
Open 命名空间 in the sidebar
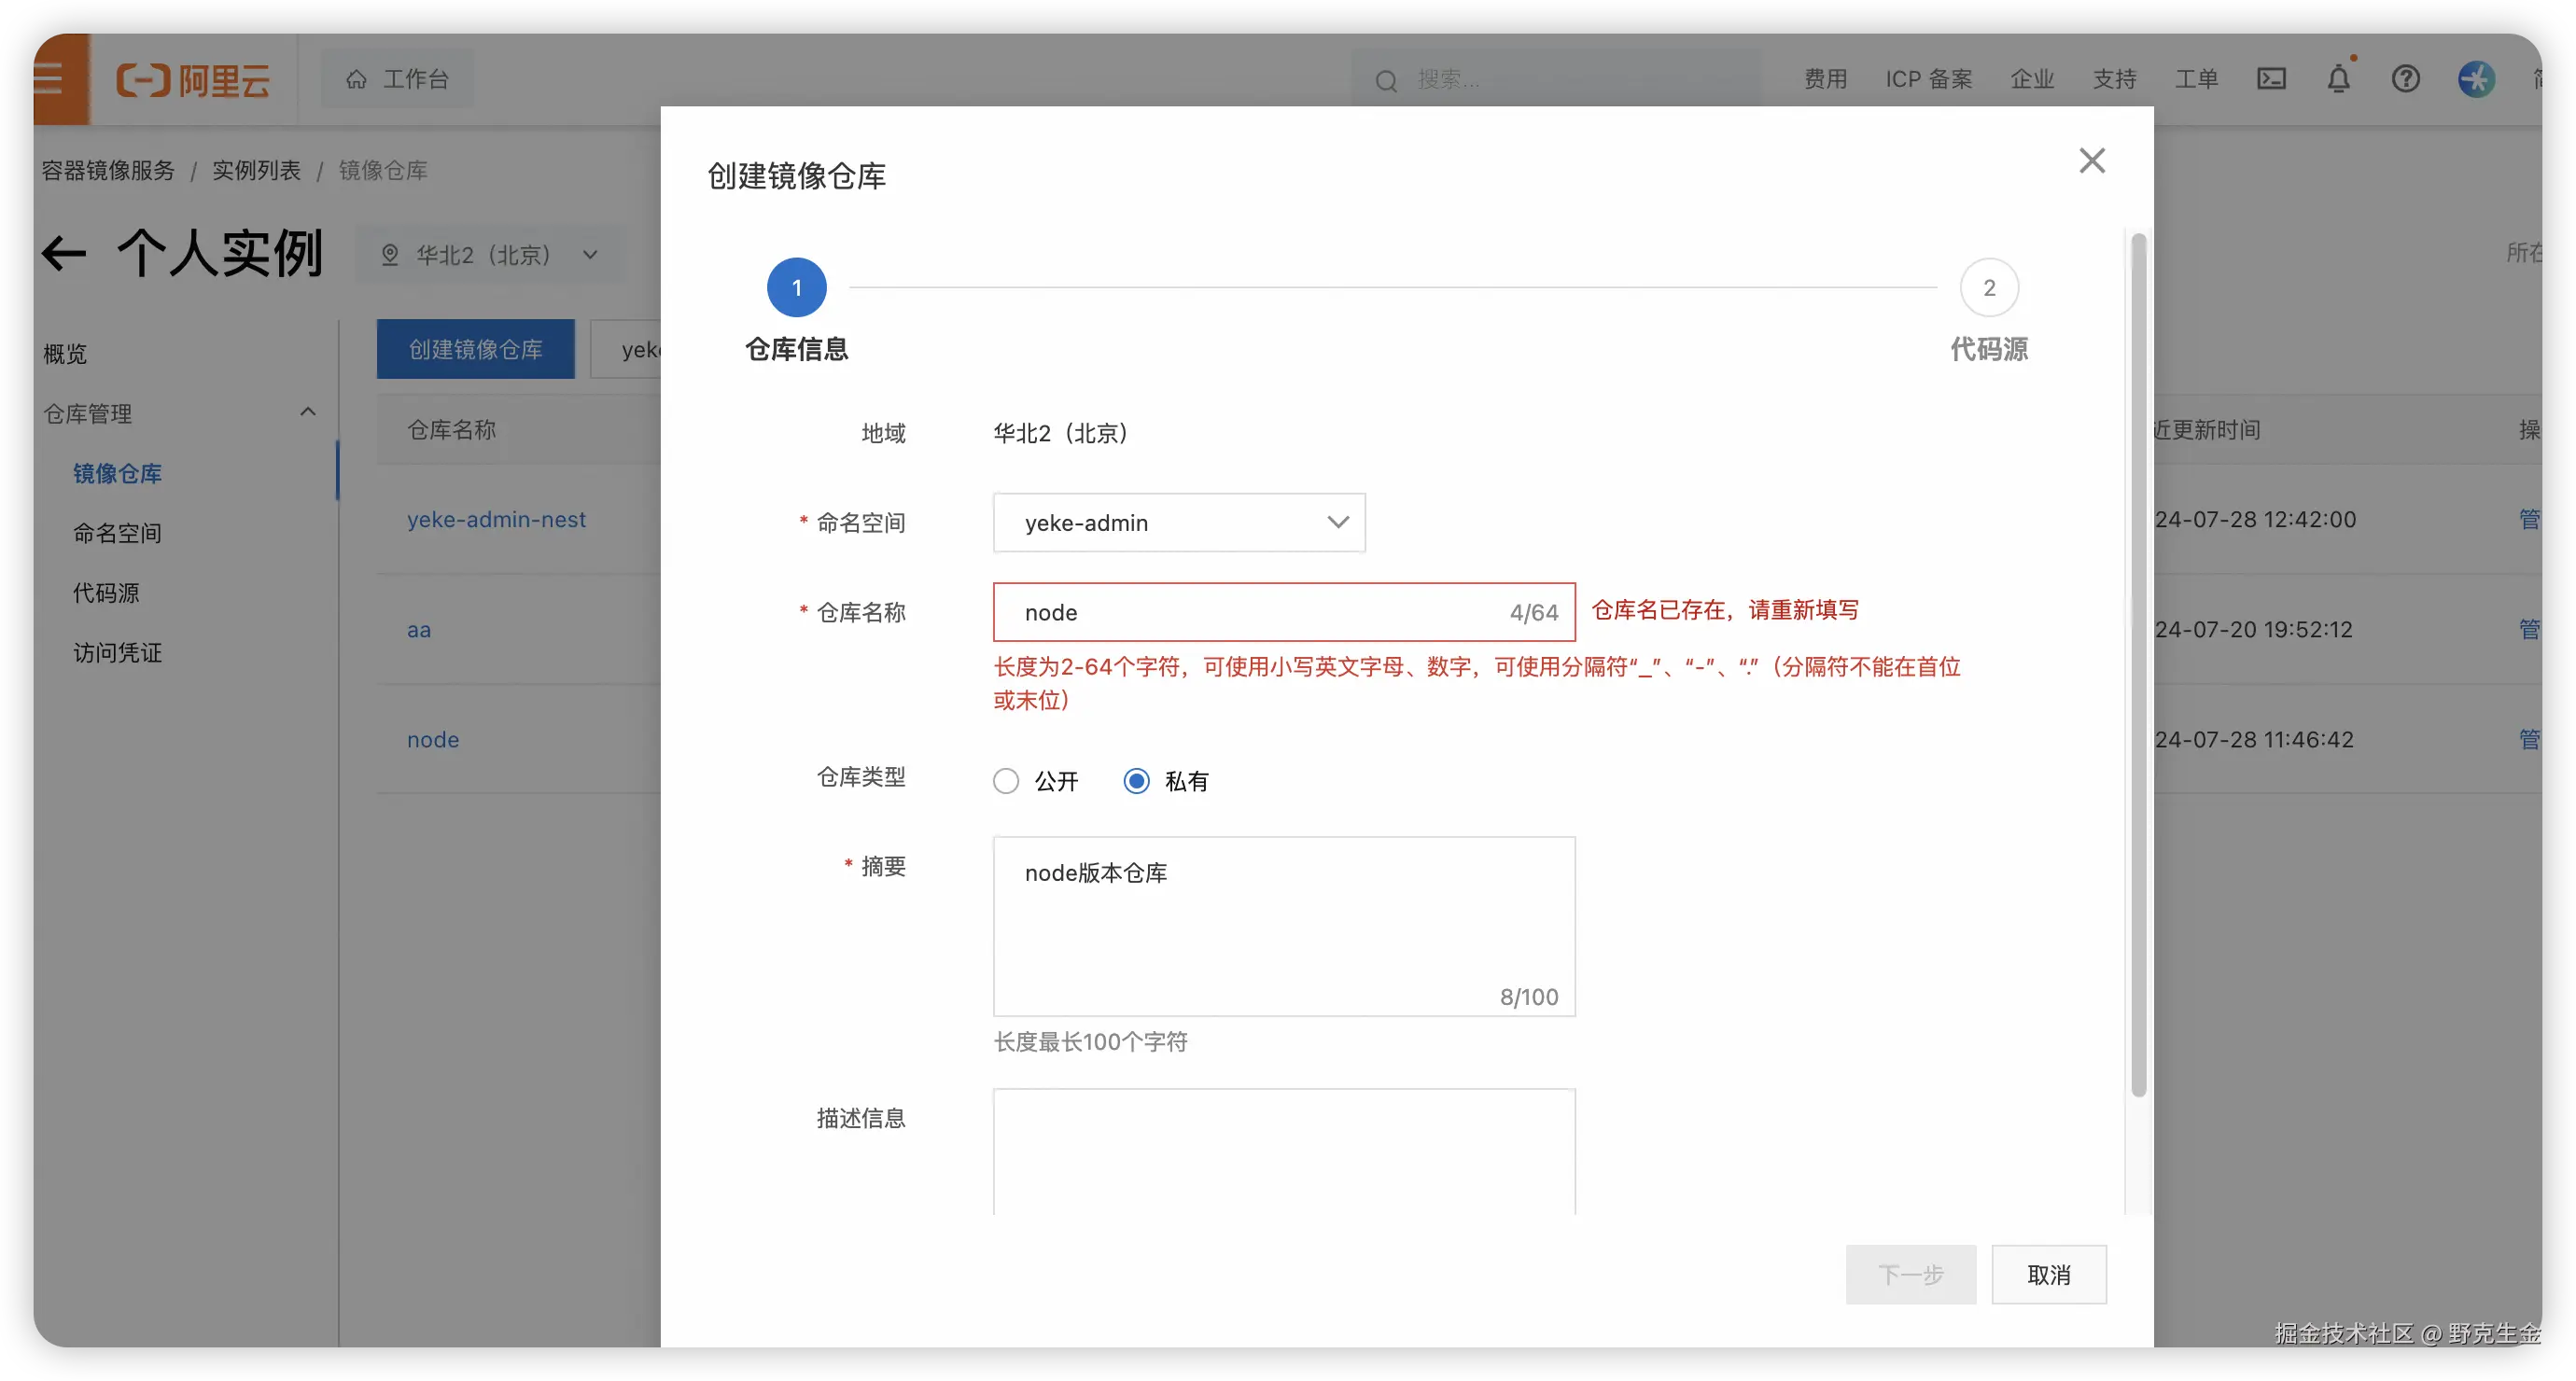tap(117, 533)
